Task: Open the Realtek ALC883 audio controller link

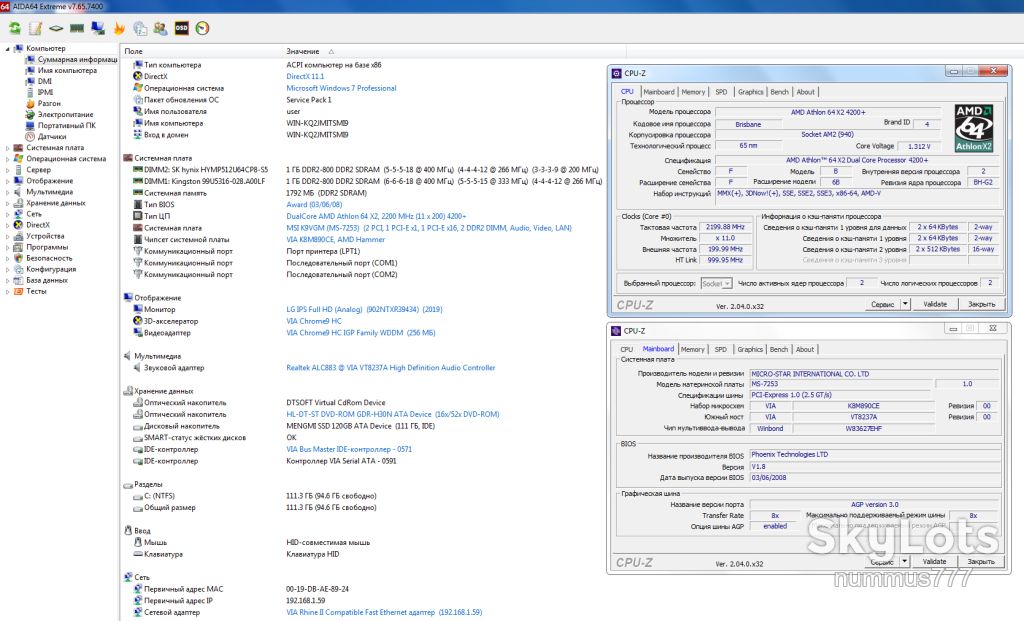Action: point(391,368)
